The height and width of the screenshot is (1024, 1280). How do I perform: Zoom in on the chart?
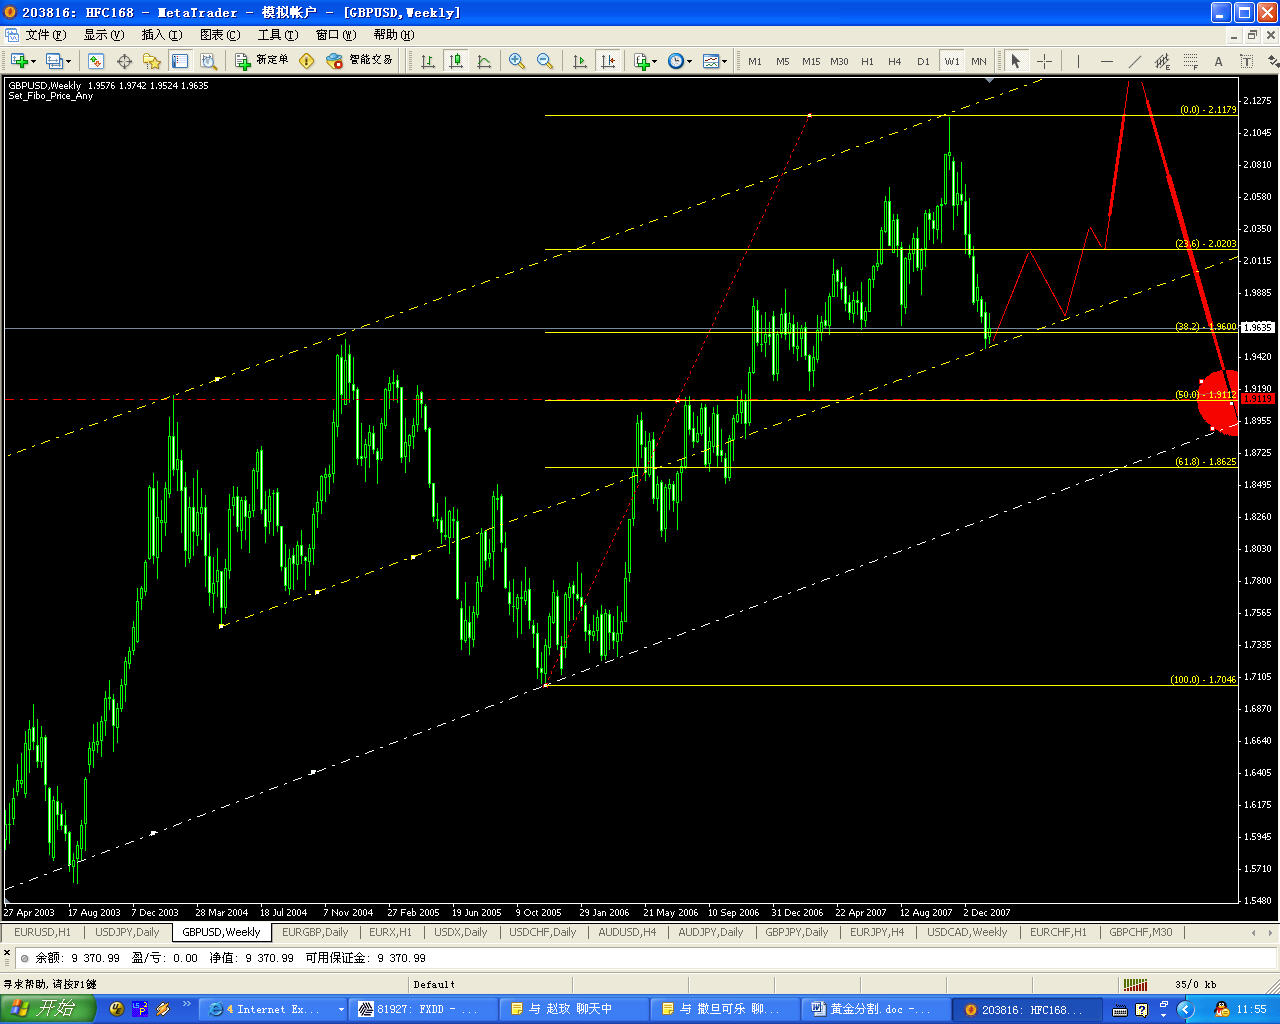[517, 61]
